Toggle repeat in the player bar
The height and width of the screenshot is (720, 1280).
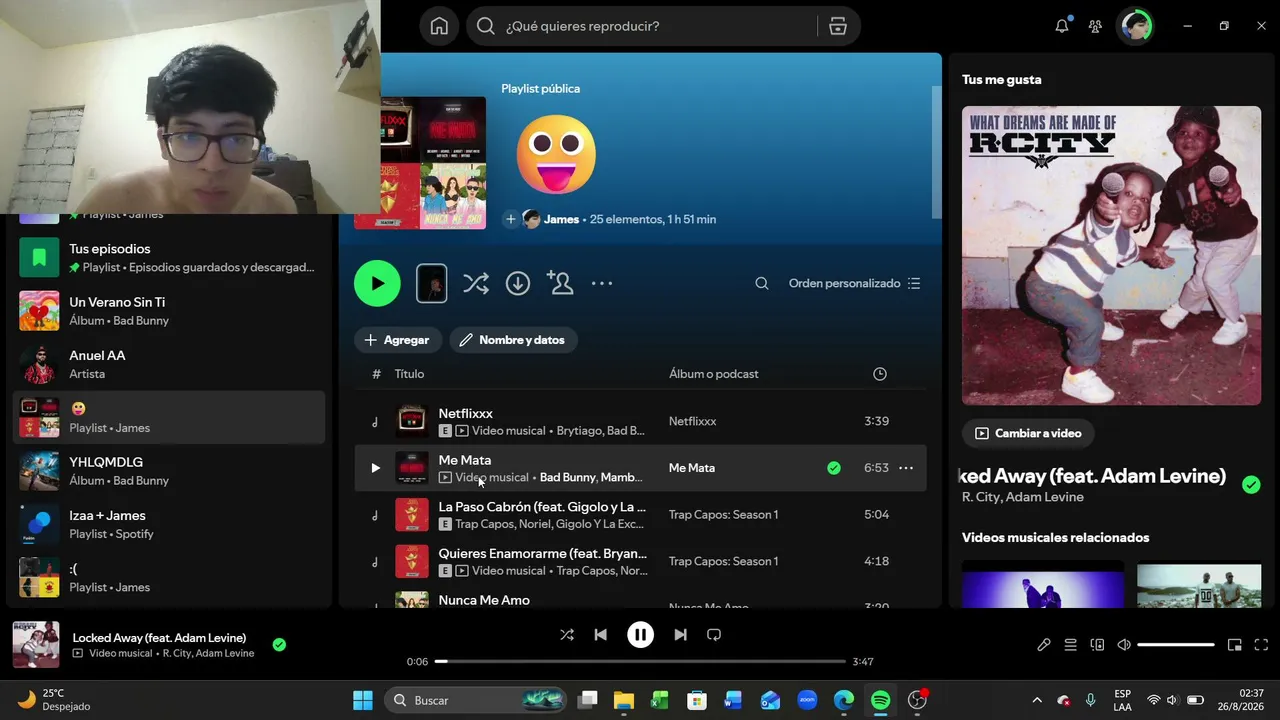tap(714, 634)
